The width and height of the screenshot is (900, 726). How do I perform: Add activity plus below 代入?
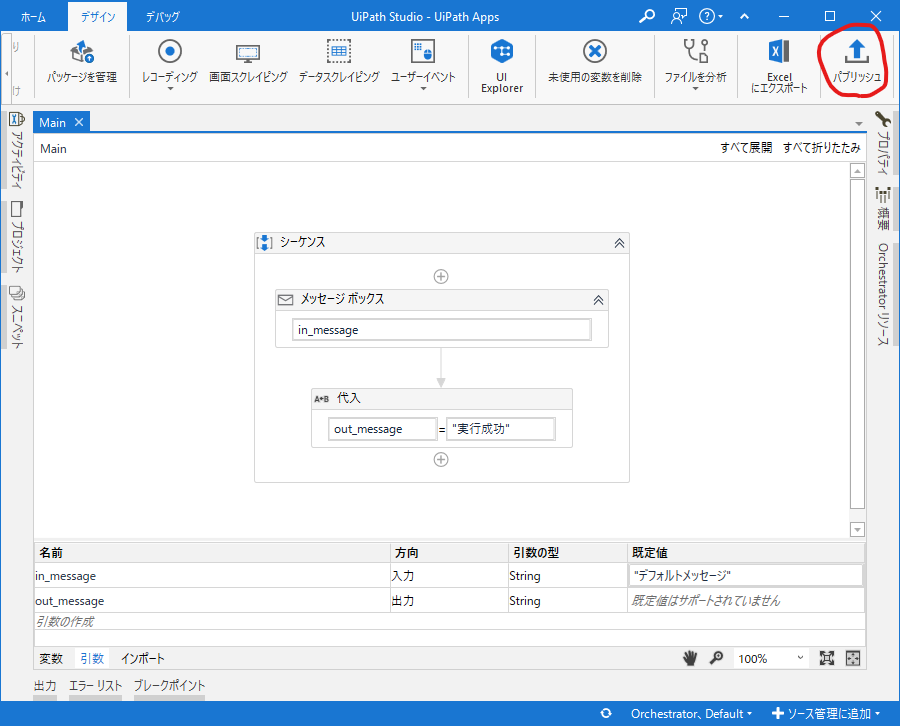click(x=441, y=460)
